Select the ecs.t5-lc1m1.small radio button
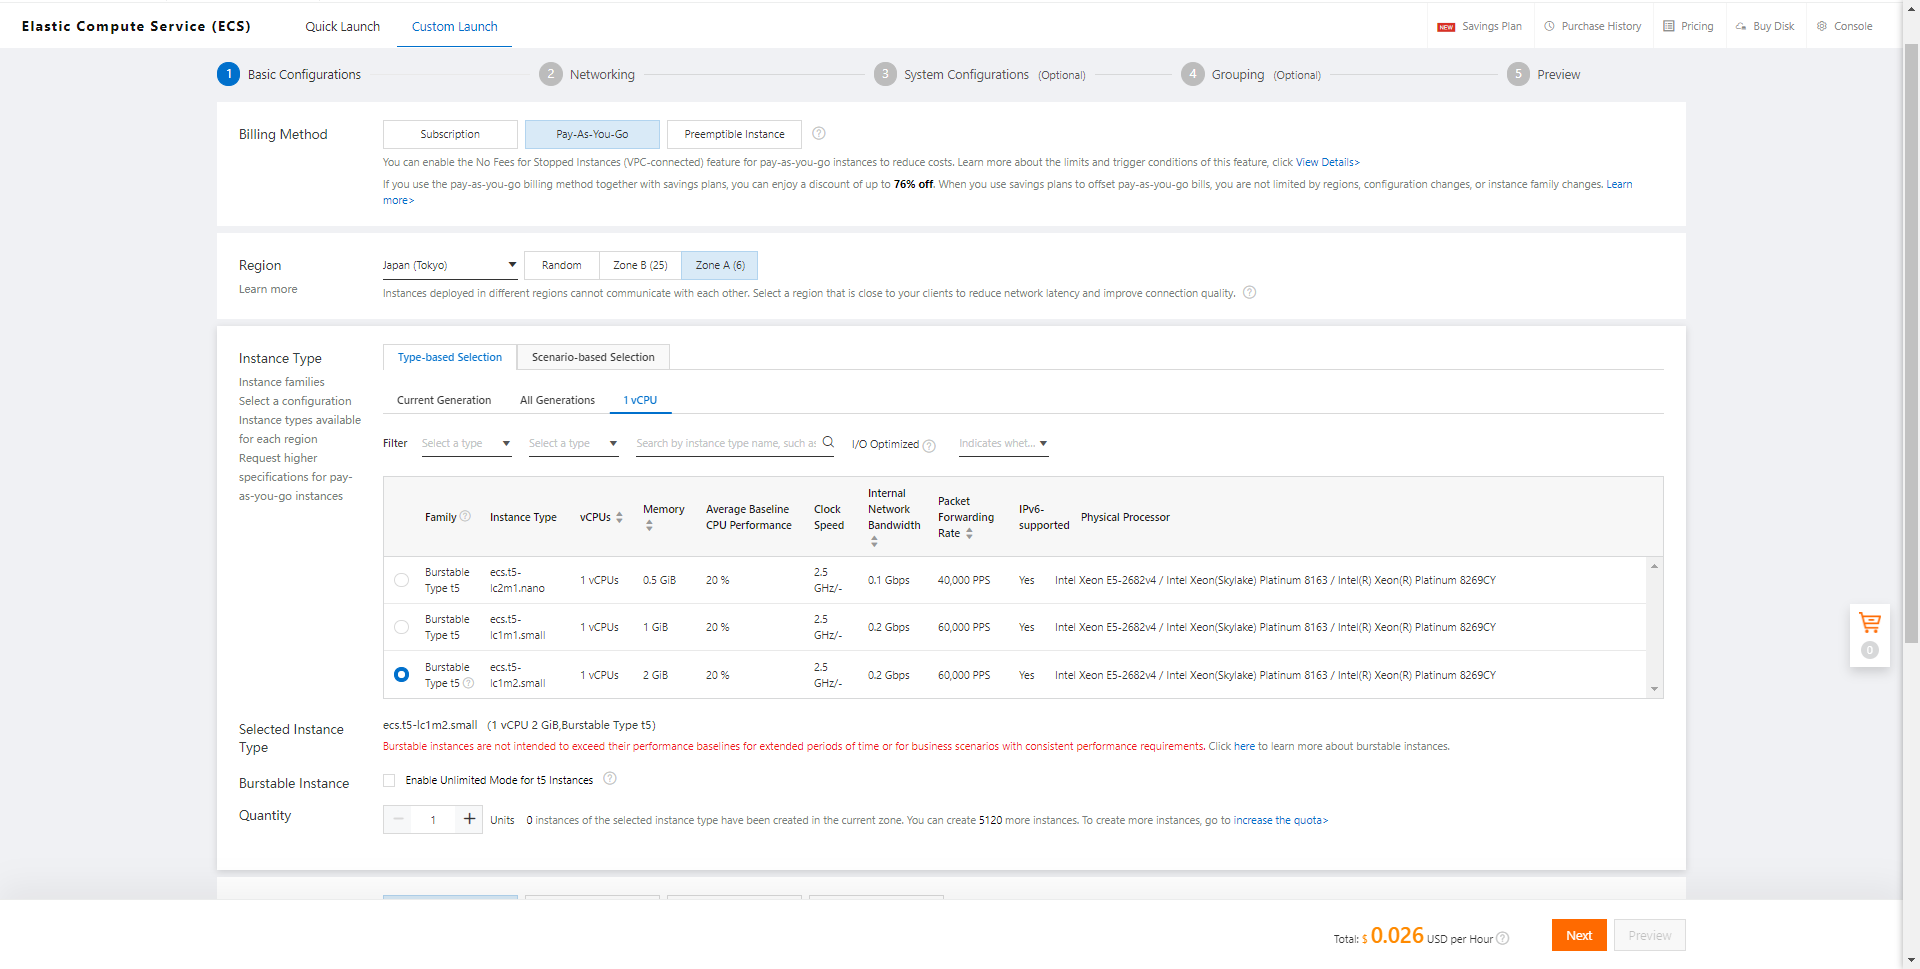The width and height of the screenshot is (1920, 969). click(401, 627)
